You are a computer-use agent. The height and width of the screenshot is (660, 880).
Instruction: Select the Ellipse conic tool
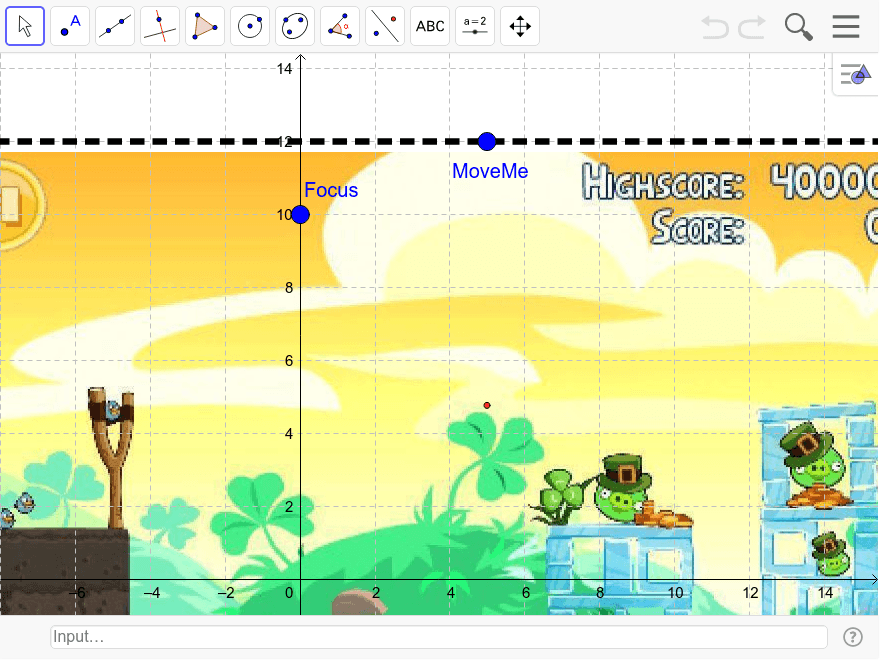click(x=295, y=26)
